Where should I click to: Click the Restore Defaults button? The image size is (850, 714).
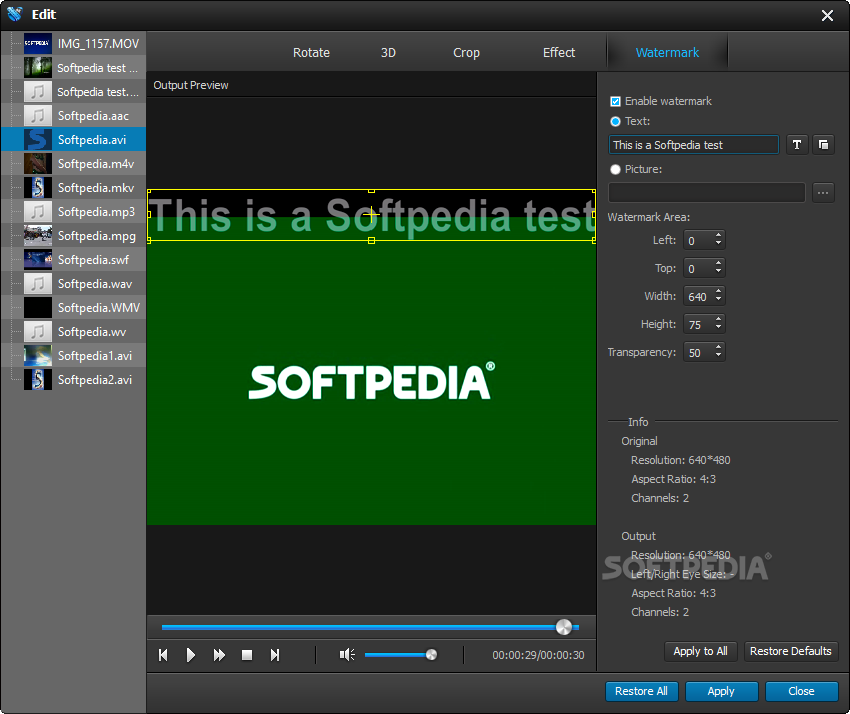pos(790,651)
